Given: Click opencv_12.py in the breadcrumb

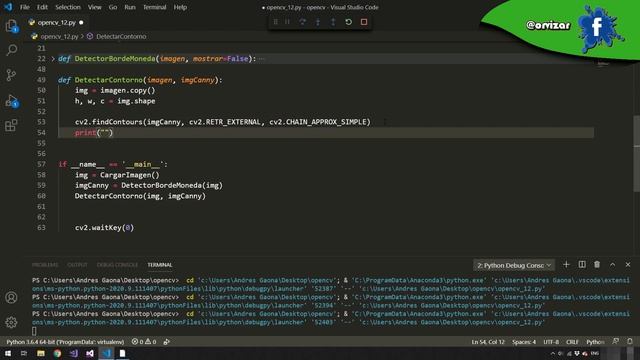Looking at the screenshot, I should [59, 36].
